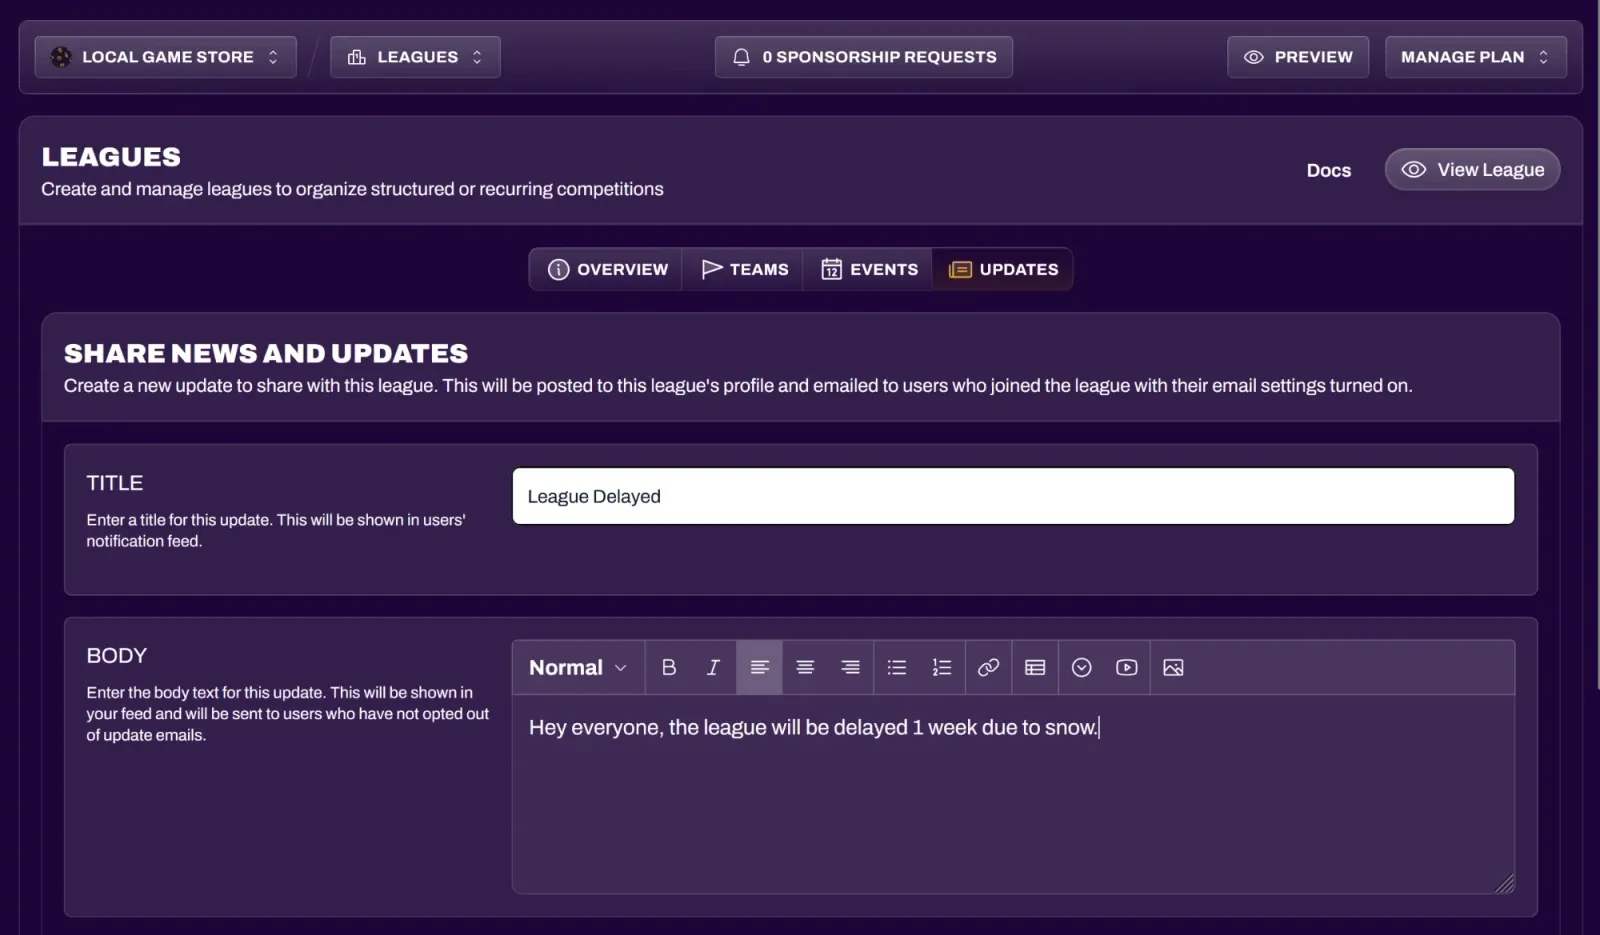Image resolution: width=1600 pixels, height=935 pixels.
Task: Open the Manage Plan dropdown
Action: point(1475,57)
